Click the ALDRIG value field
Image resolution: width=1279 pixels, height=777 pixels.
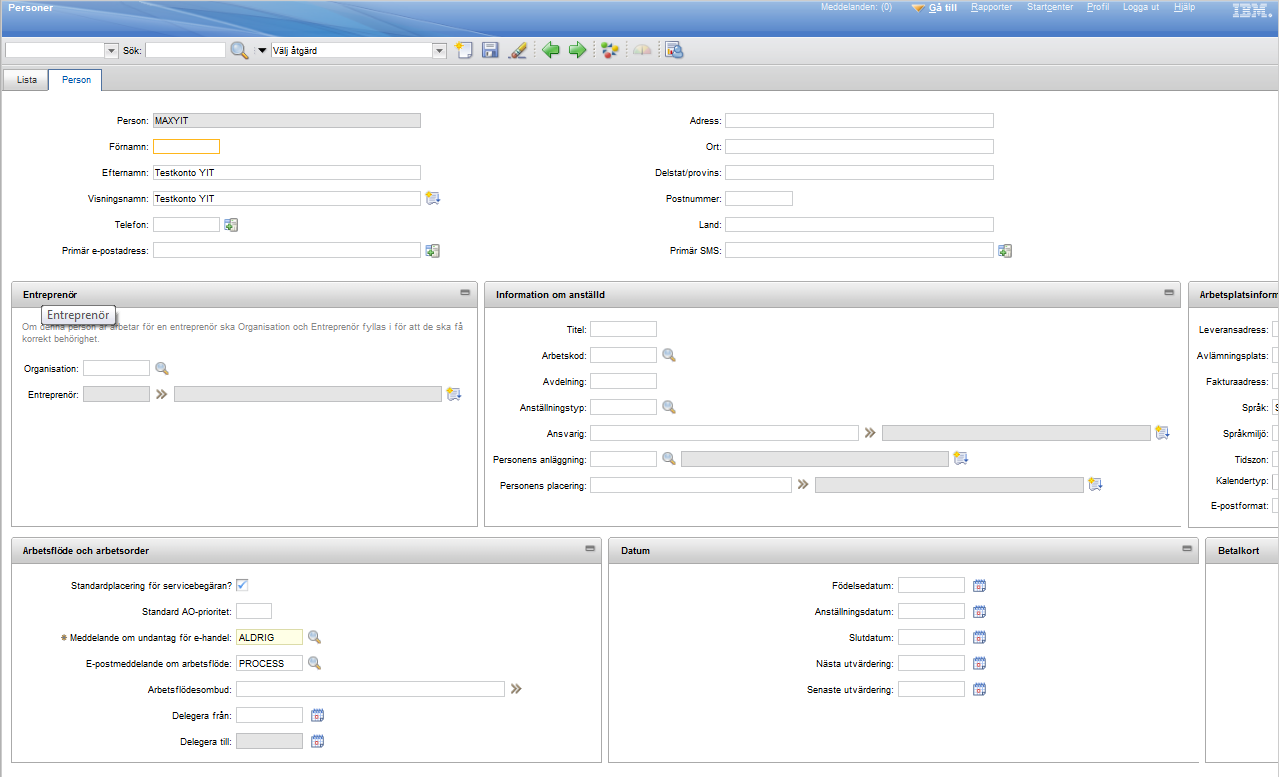point(269,637)
